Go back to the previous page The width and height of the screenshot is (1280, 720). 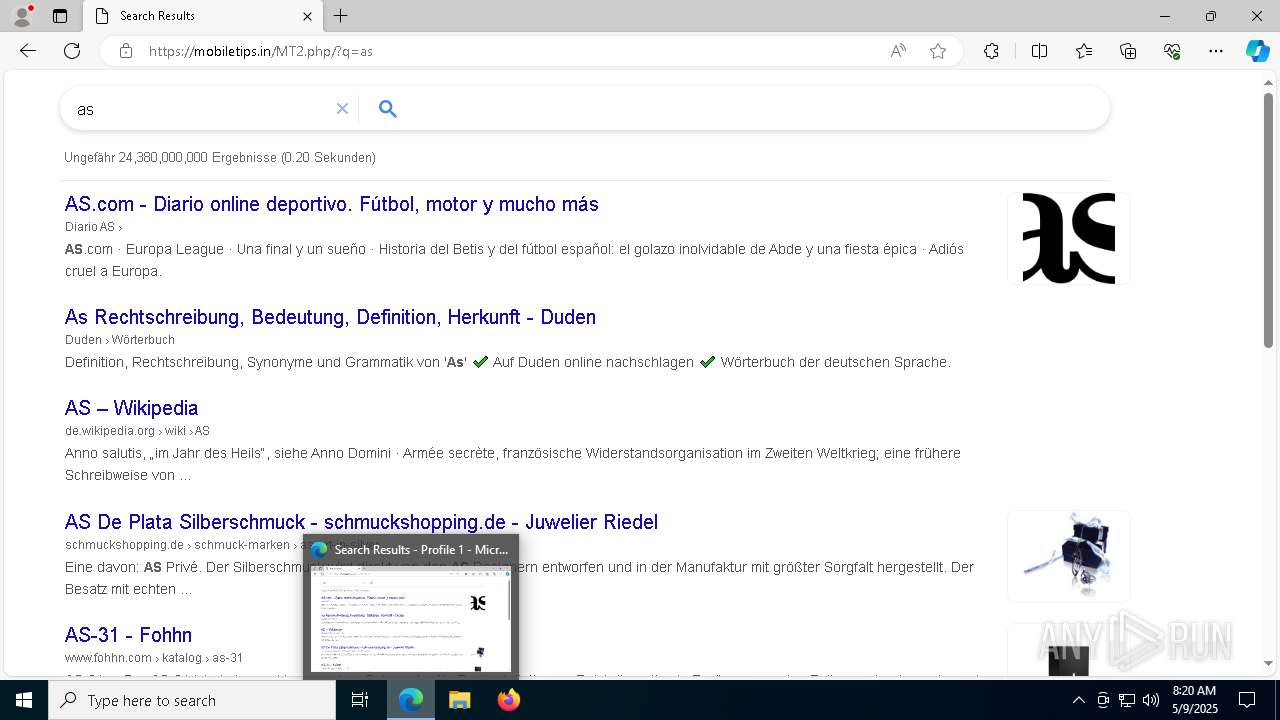pos(28,51)
